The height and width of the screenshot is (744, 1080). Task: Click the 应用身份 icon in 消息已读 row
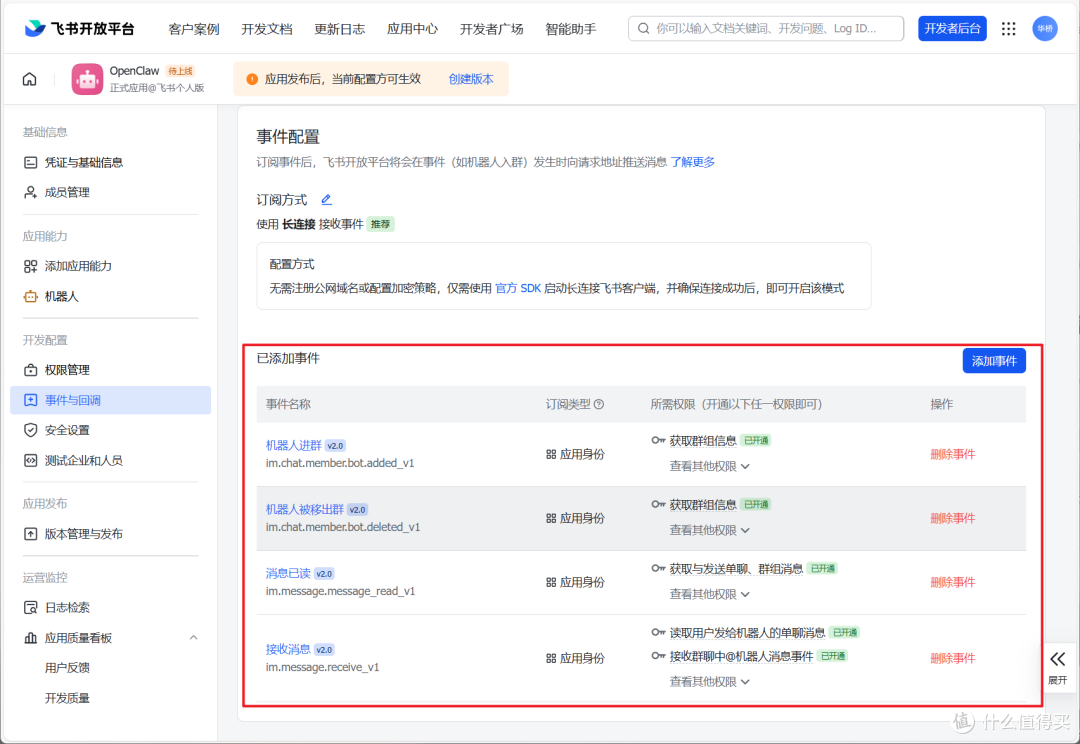pos(551,582)
